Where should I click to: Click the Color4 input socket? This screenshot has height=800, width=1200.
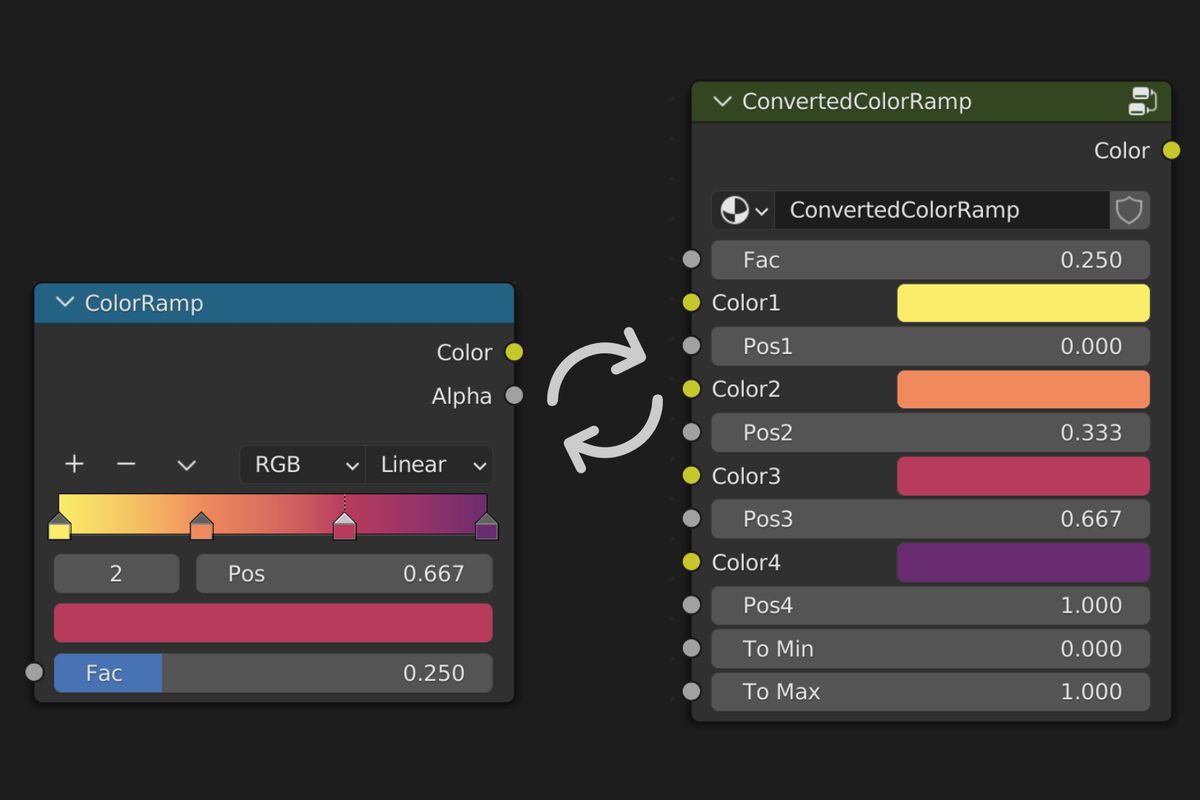(x=691, y=562)
